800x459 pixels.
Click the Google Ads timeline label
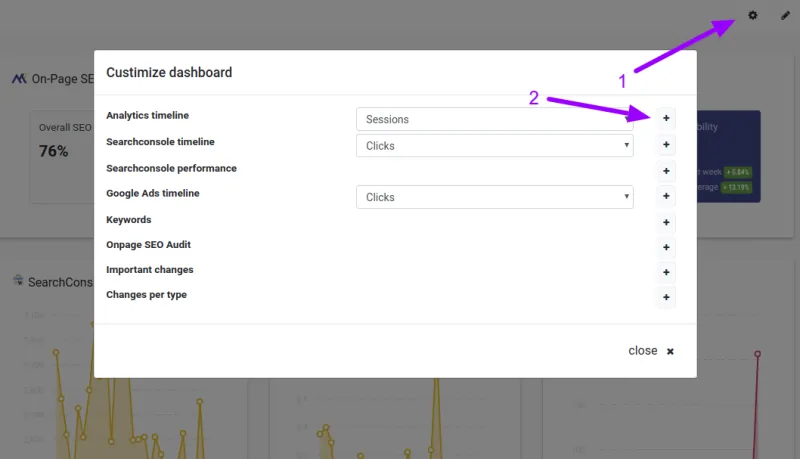pos(153,193)
